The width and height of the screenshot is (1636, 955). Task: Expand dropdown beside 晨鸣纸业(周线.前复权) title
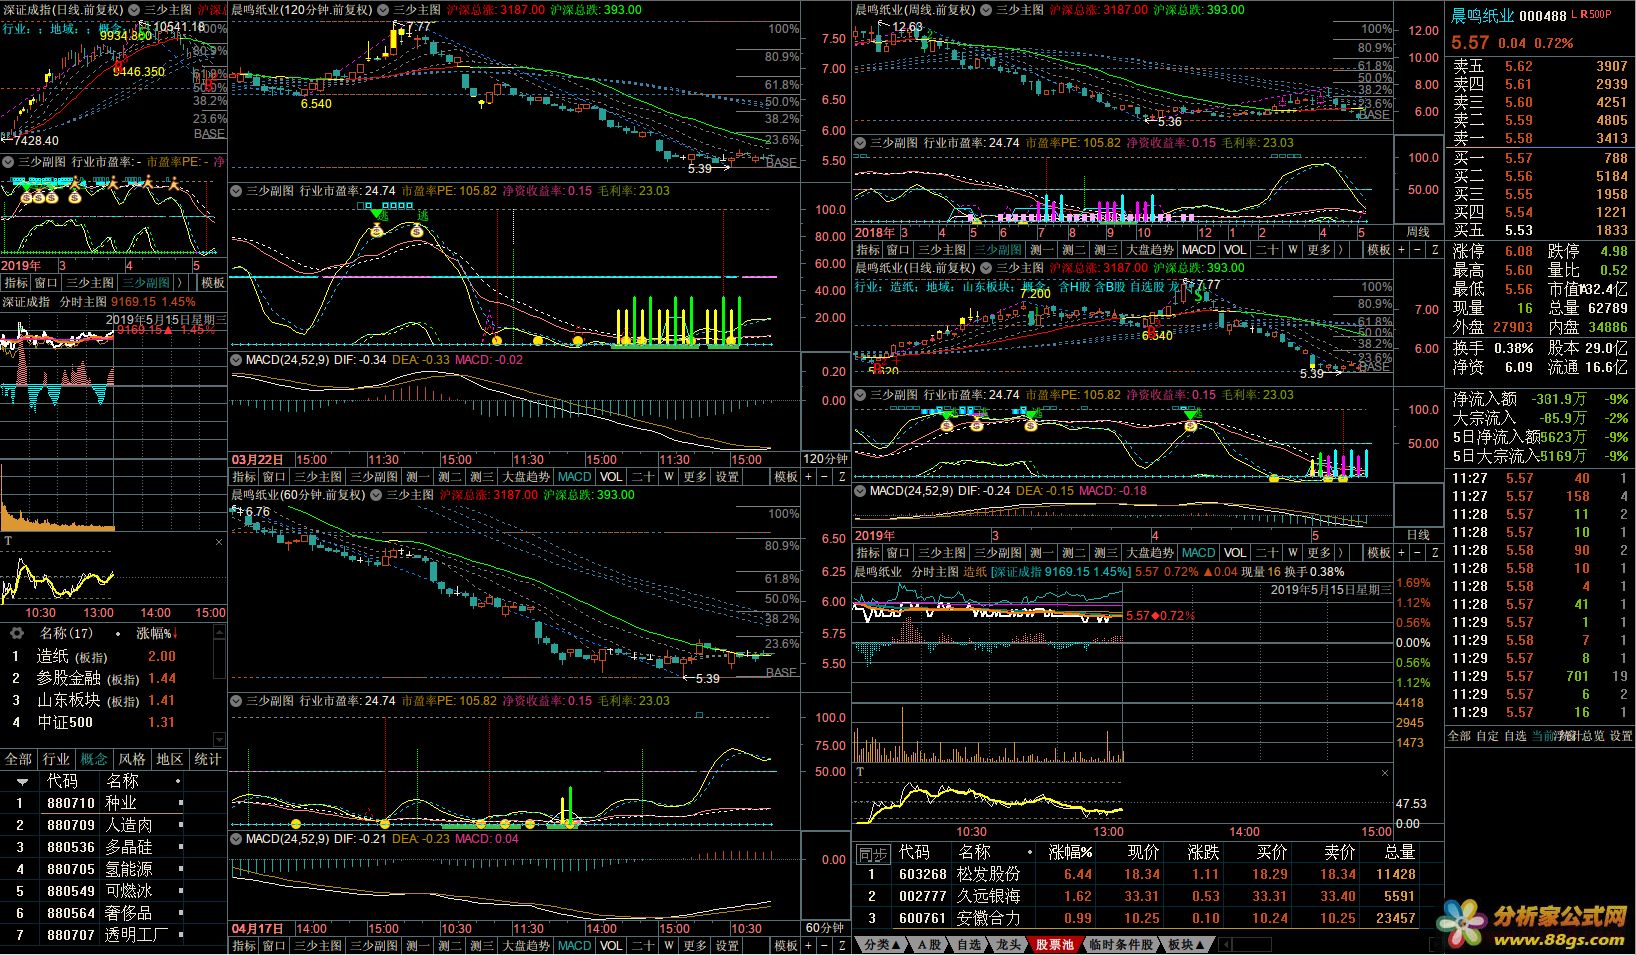click(988, 10)
